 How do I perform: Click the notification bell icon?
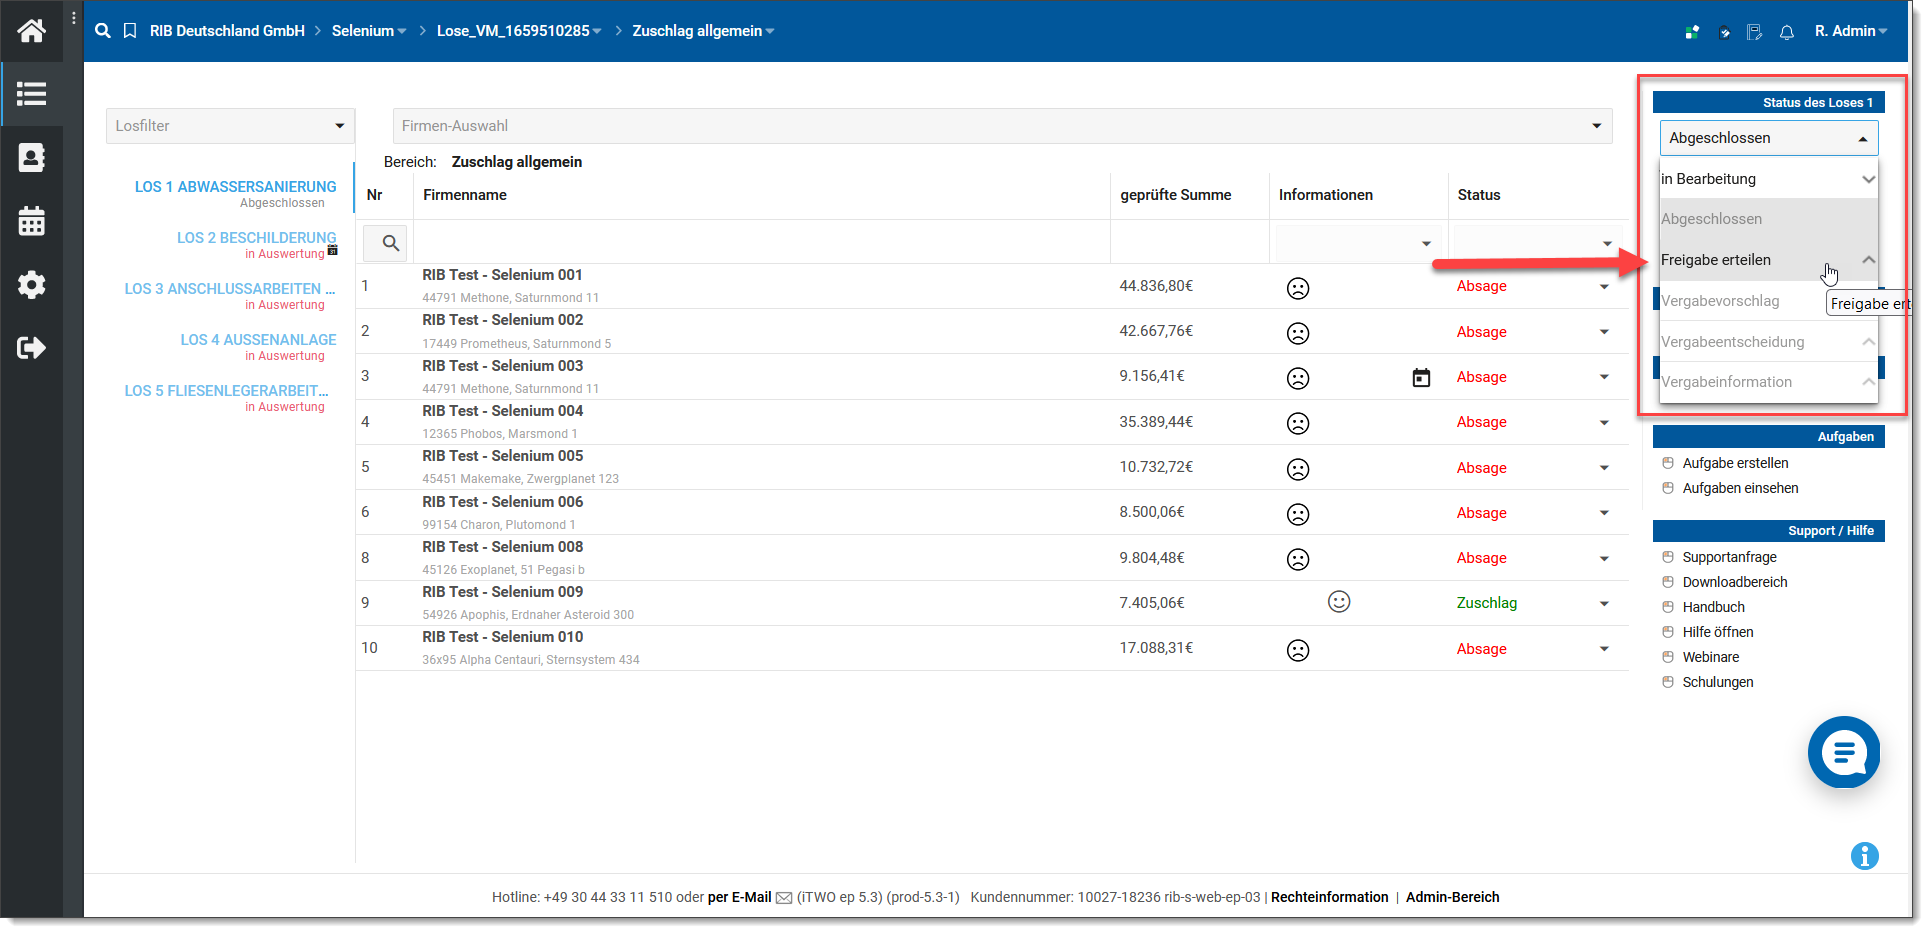pyautogui.click(x=1786, y=32)
